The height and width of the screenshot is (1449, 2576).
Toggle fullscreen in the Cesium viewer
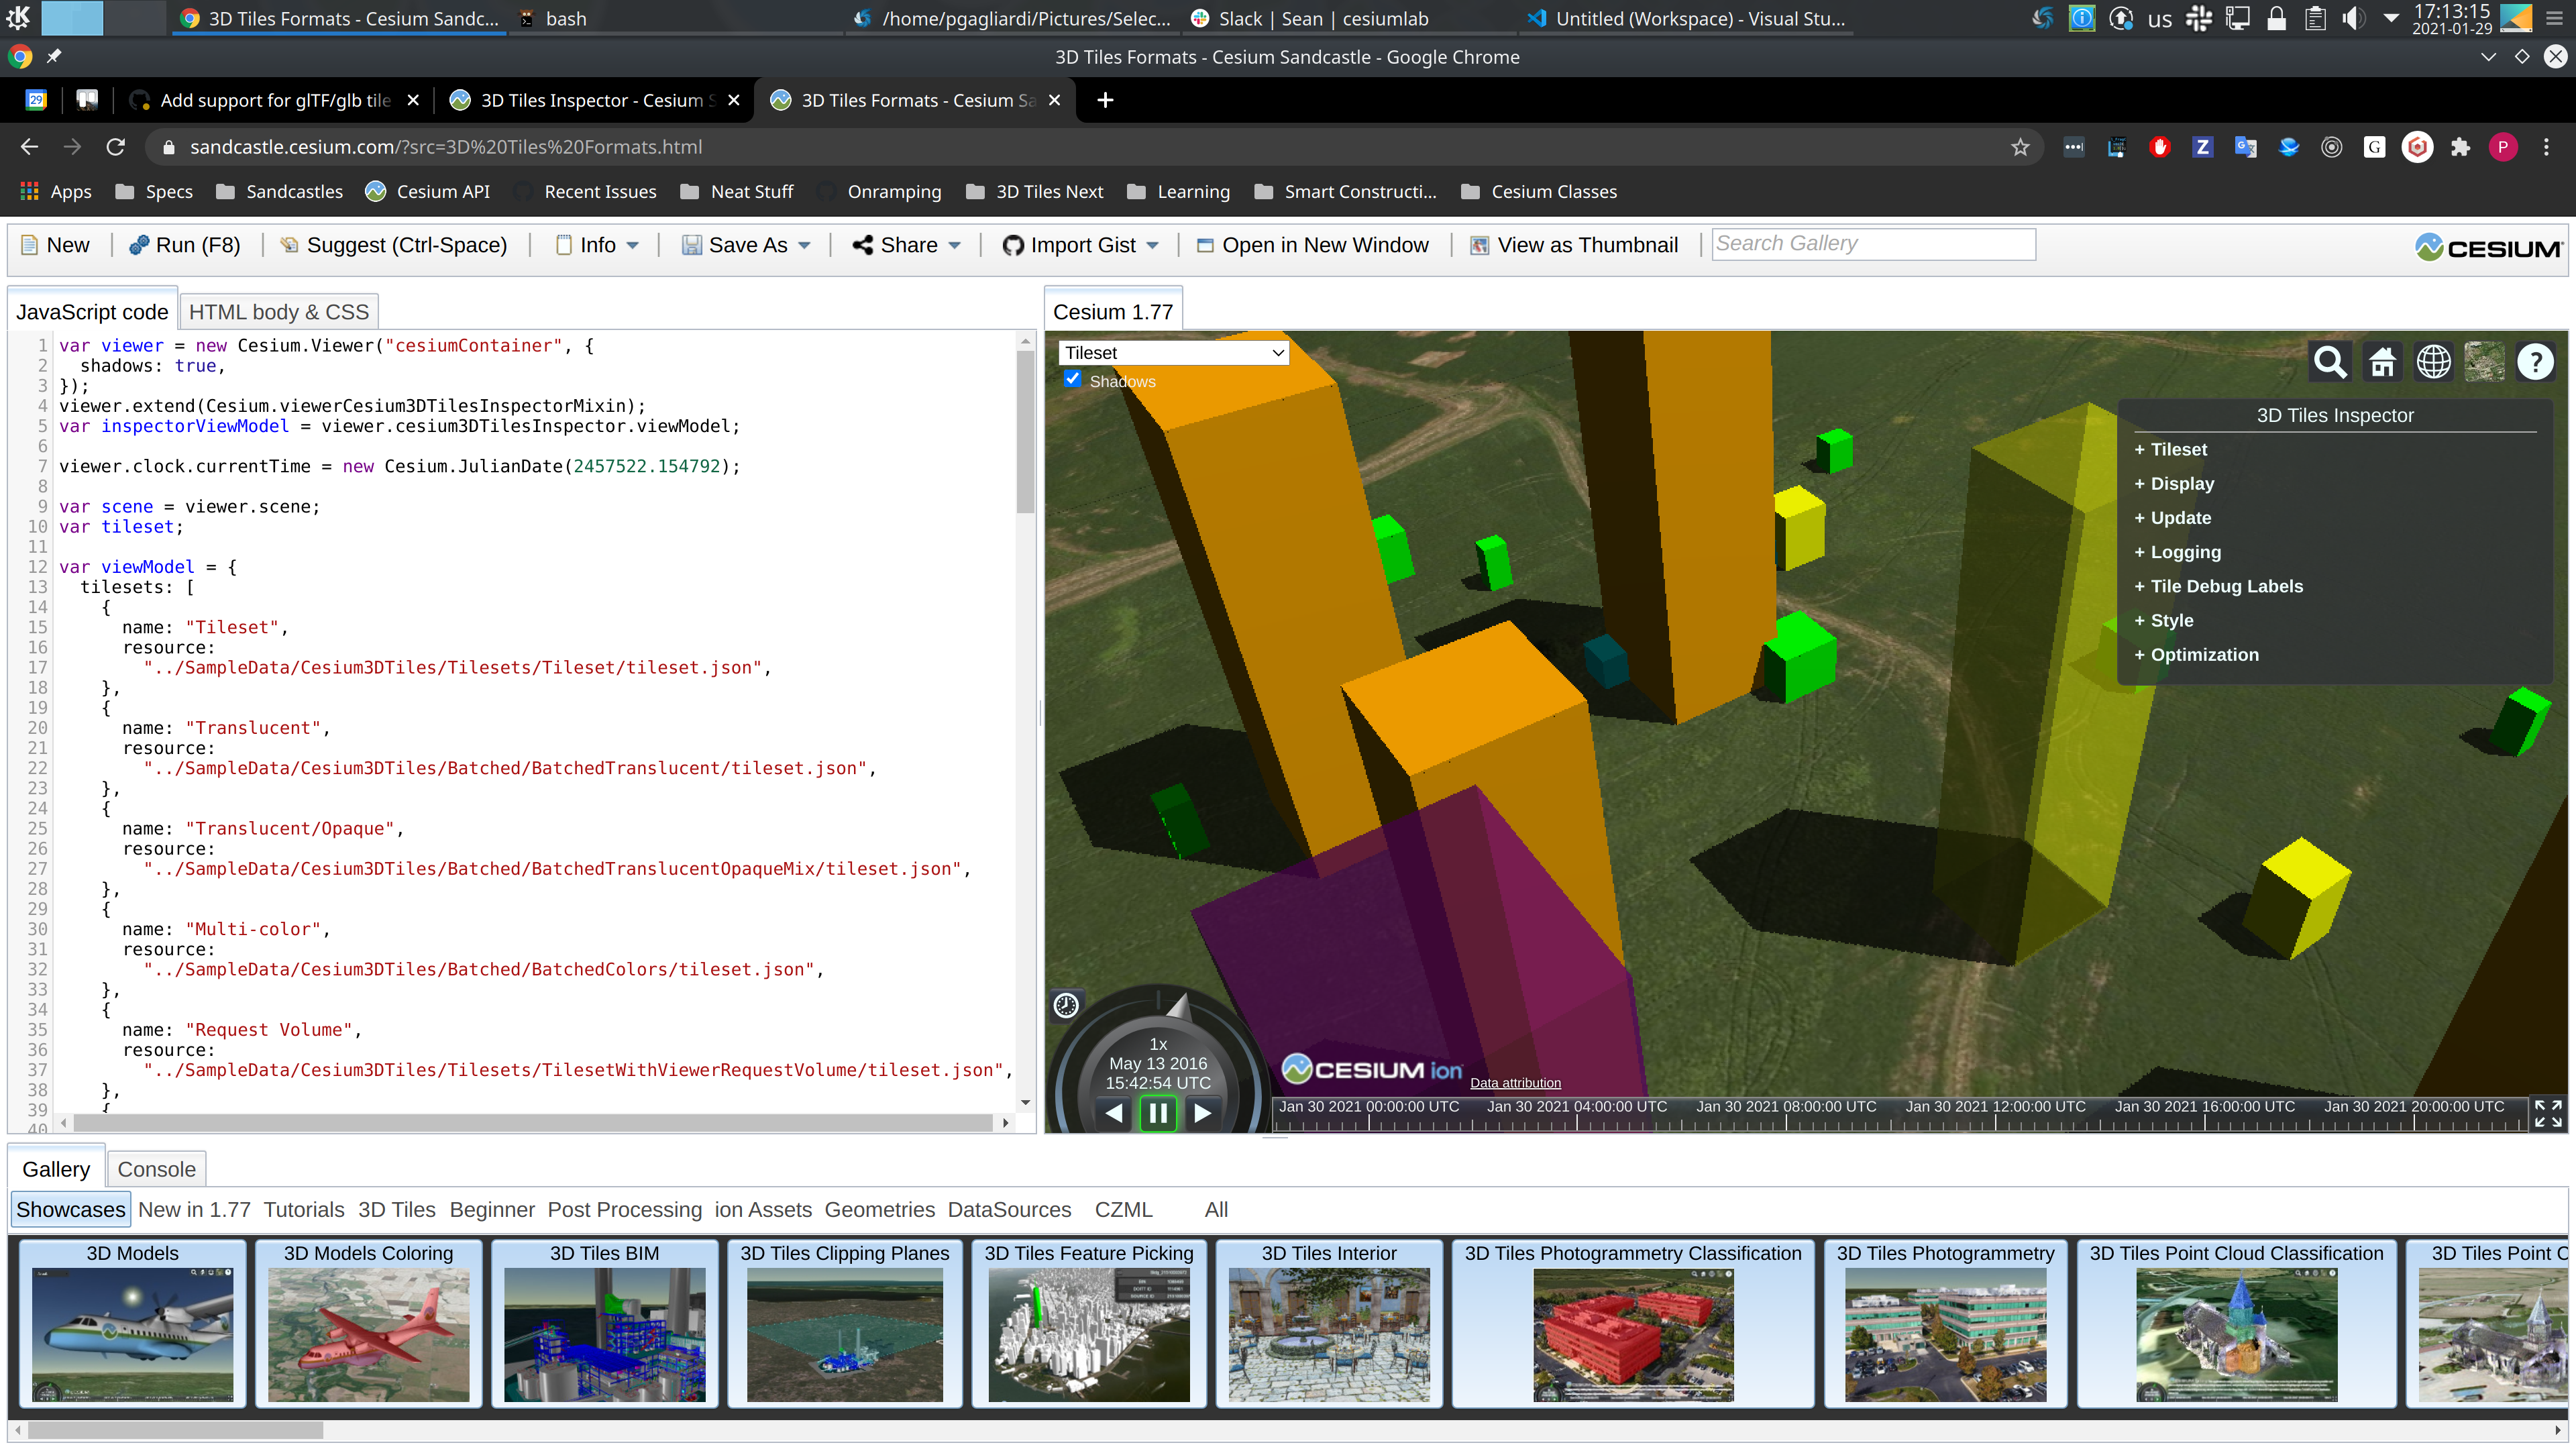coord(2548,1113)
